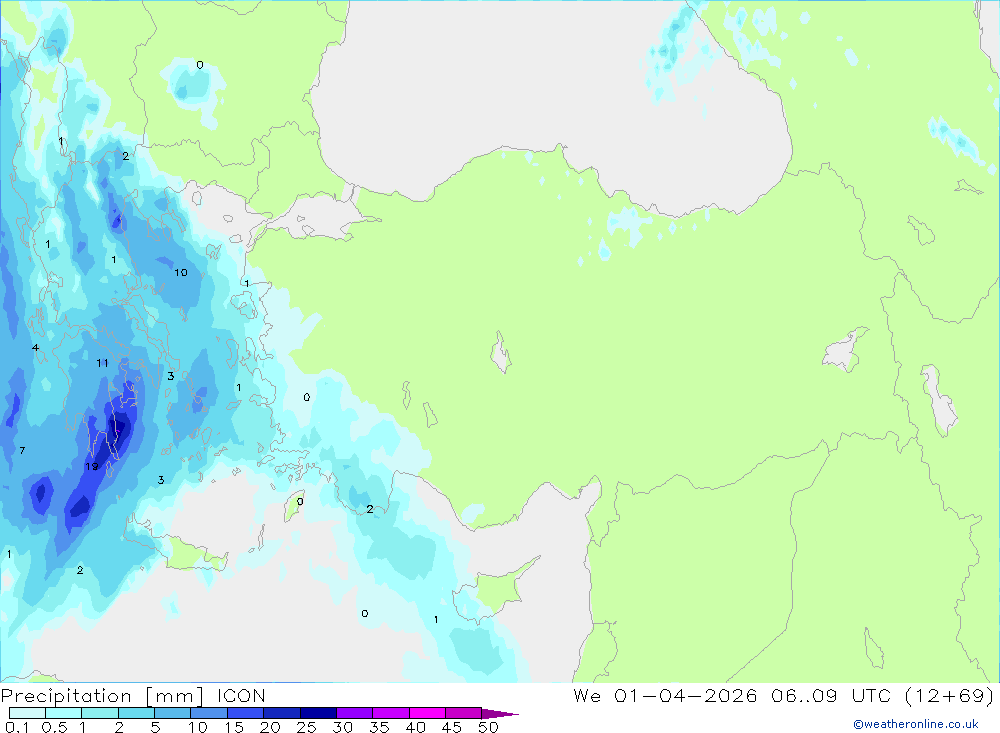
Task: Click the '25' legend scale label
Action: click(307, 727)
